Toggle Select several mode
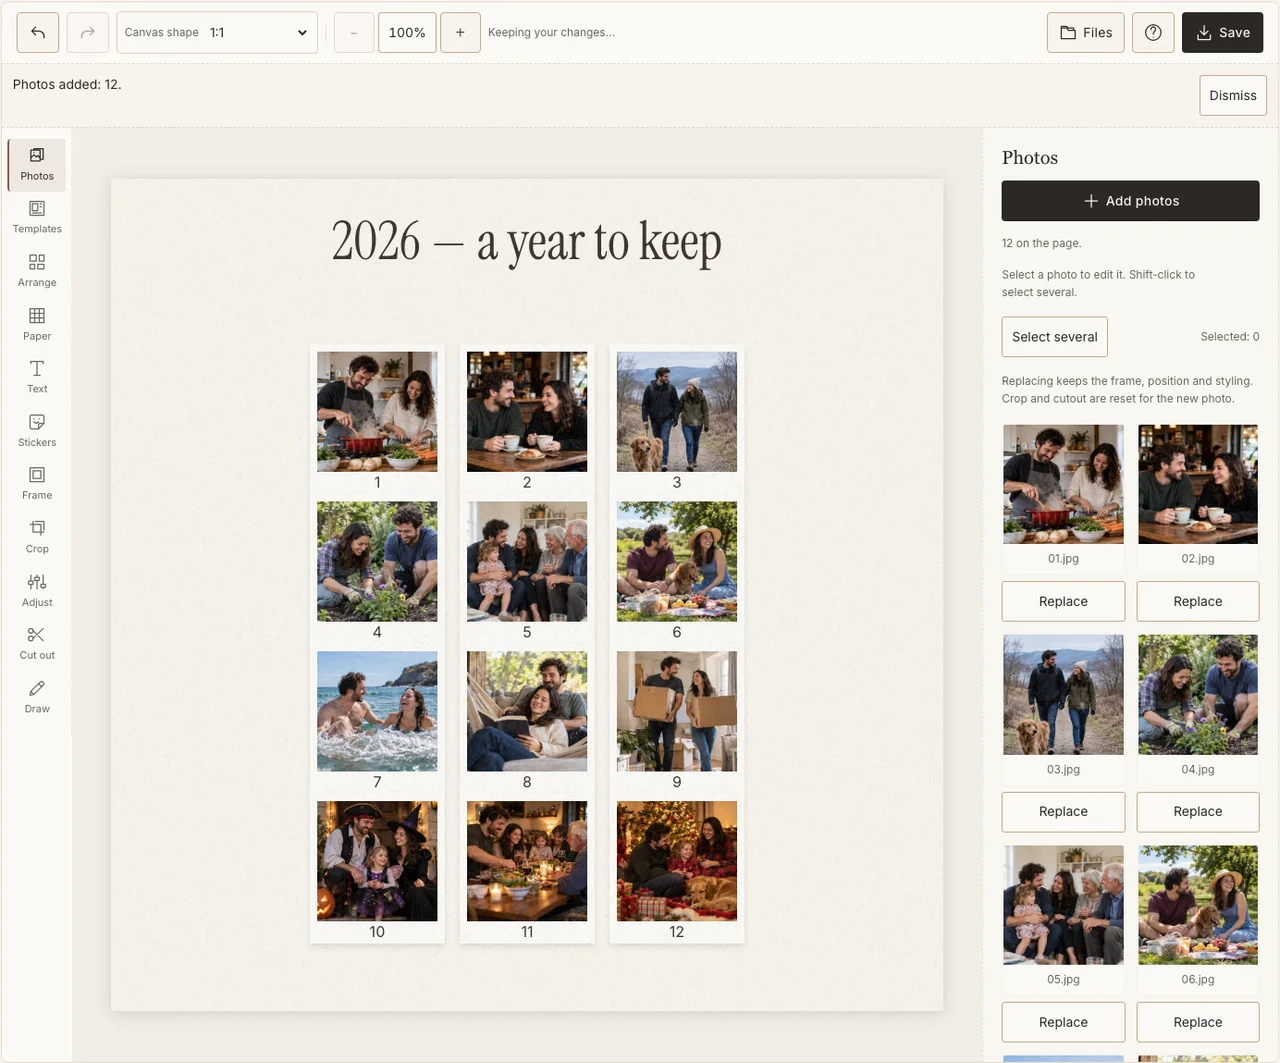Image resolution: width=1280 pixels, height=1063 pixels. (1055, 337)
